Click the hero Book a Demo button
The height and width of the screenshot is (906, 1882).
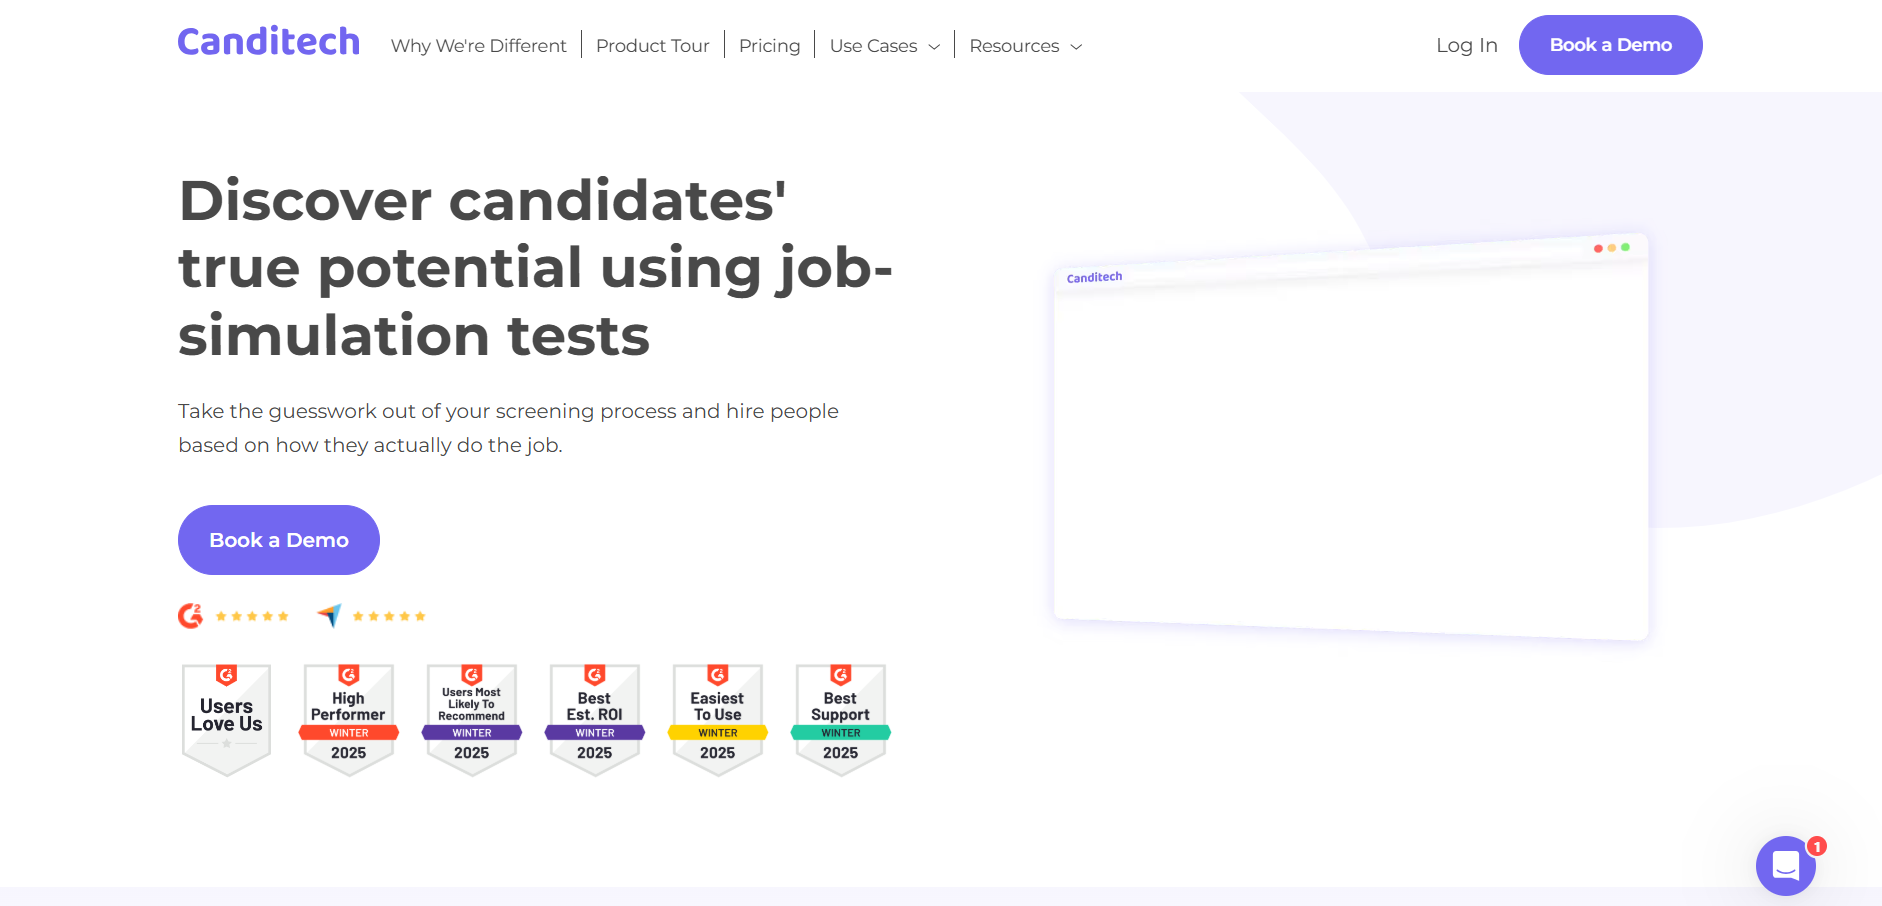(279, 540)
